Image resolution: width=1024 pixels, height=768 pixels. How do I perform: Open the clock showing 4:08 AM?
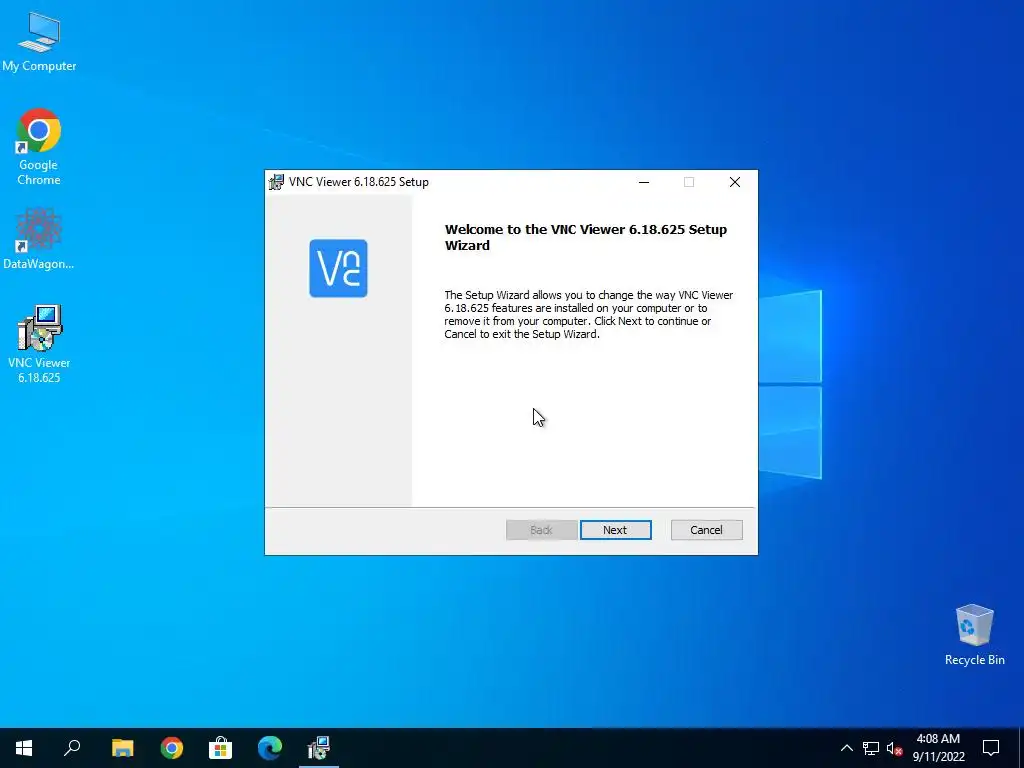coord(938,748)
